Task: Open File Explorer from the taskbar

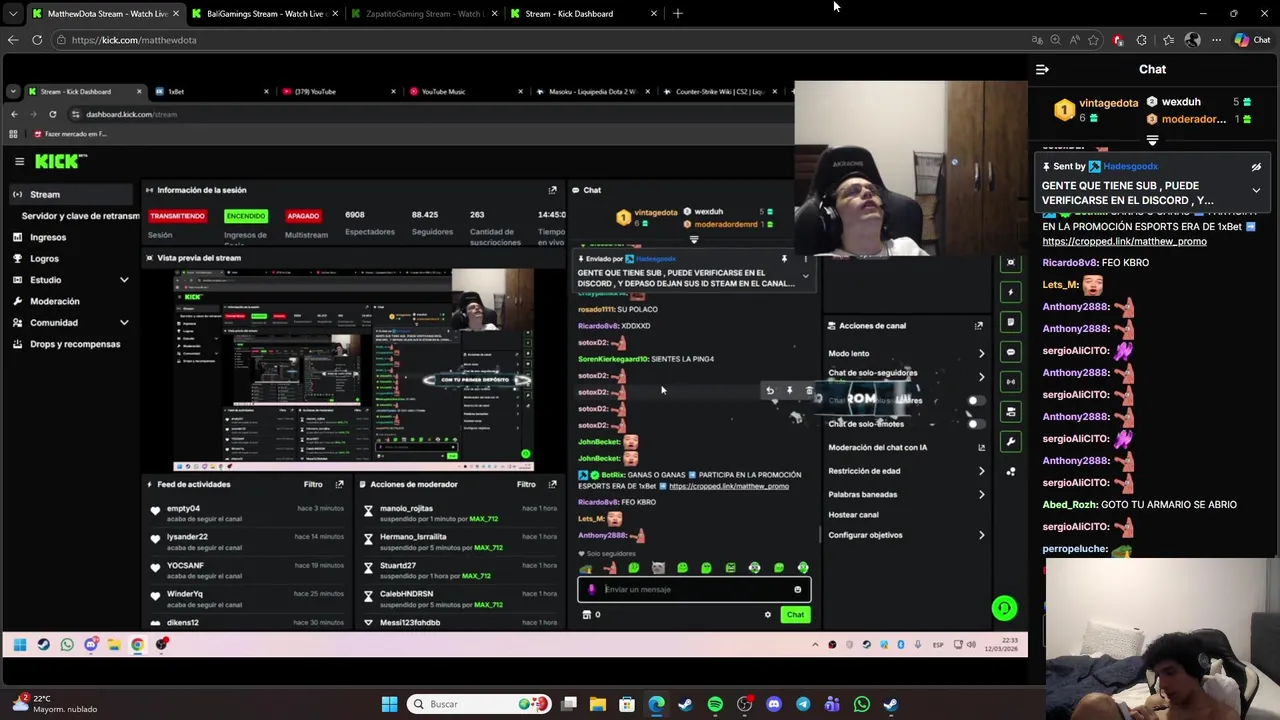Action: (597, 704)
